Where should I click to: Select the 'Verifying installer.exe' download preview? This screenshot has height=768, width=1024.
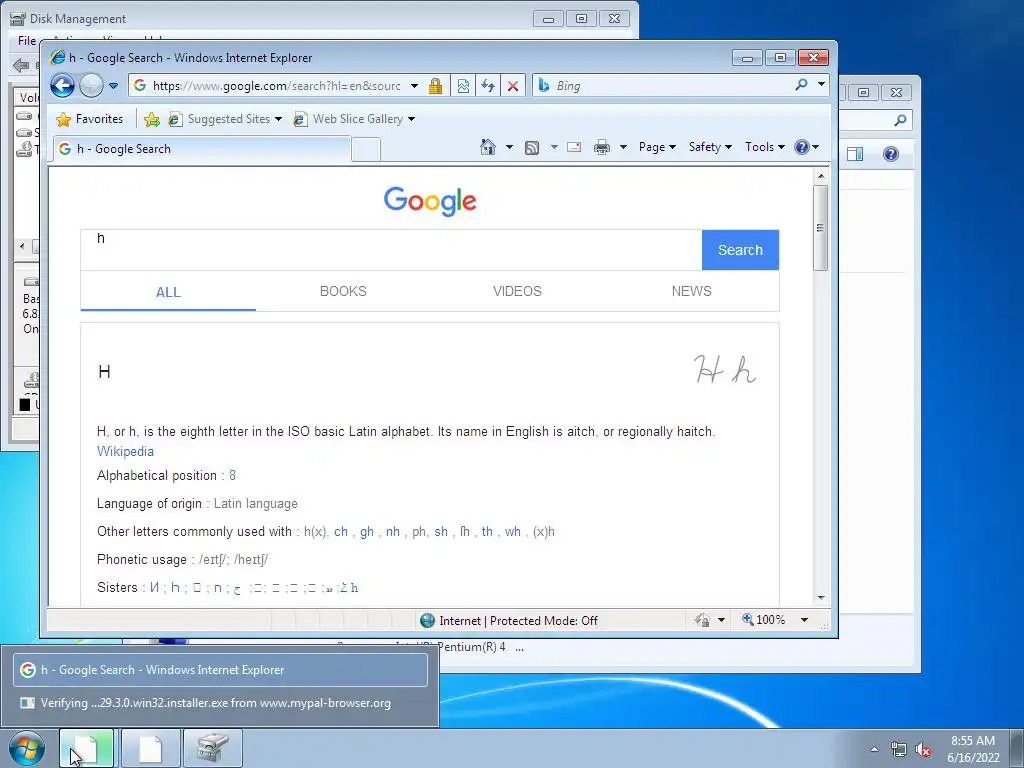coord(221,703)
